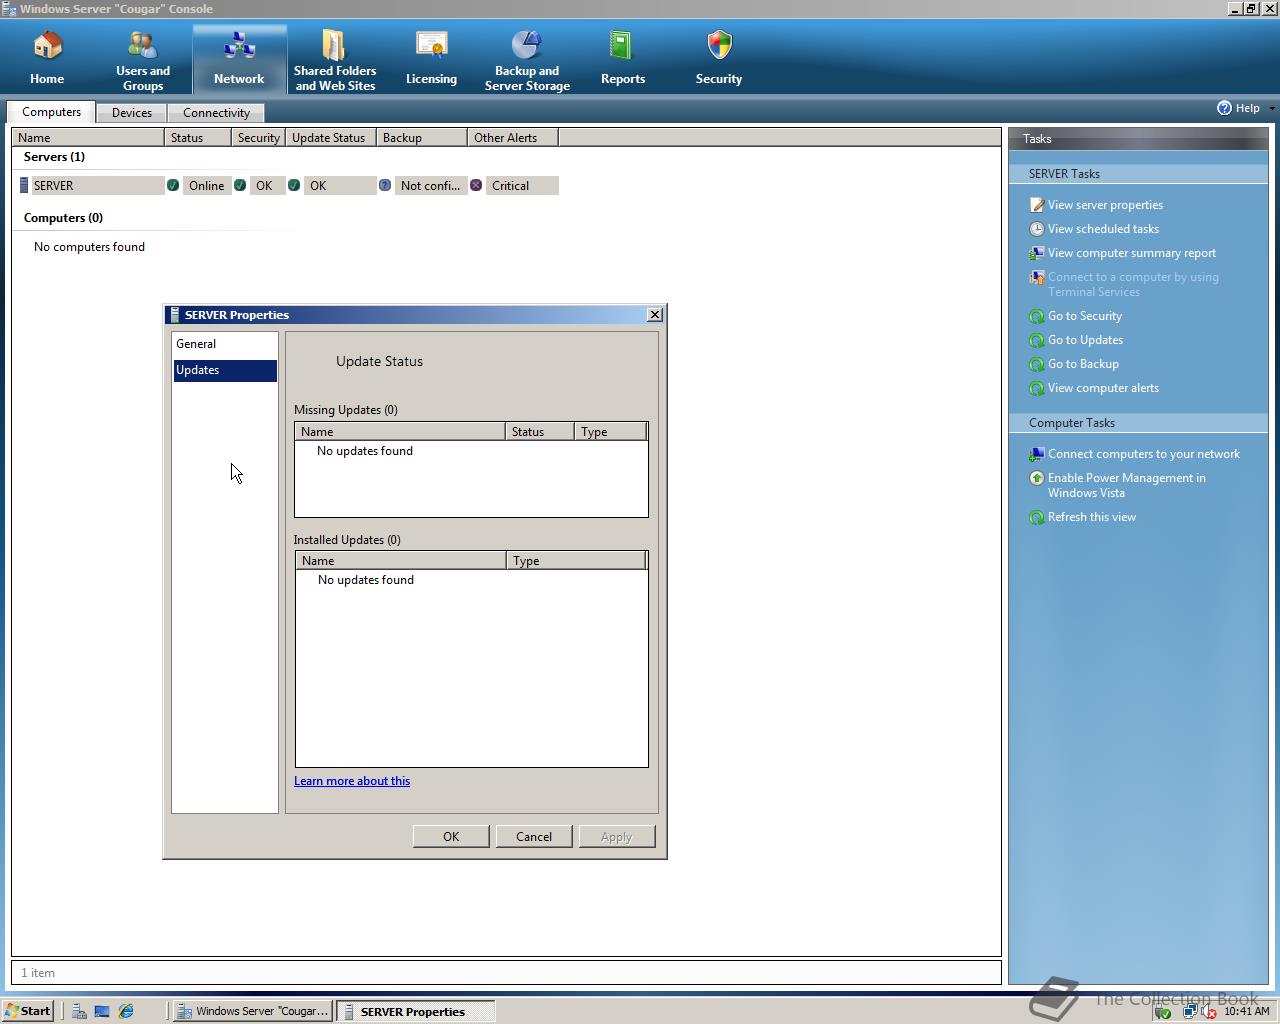Click Missing Updates Name column header

[400, 432]
